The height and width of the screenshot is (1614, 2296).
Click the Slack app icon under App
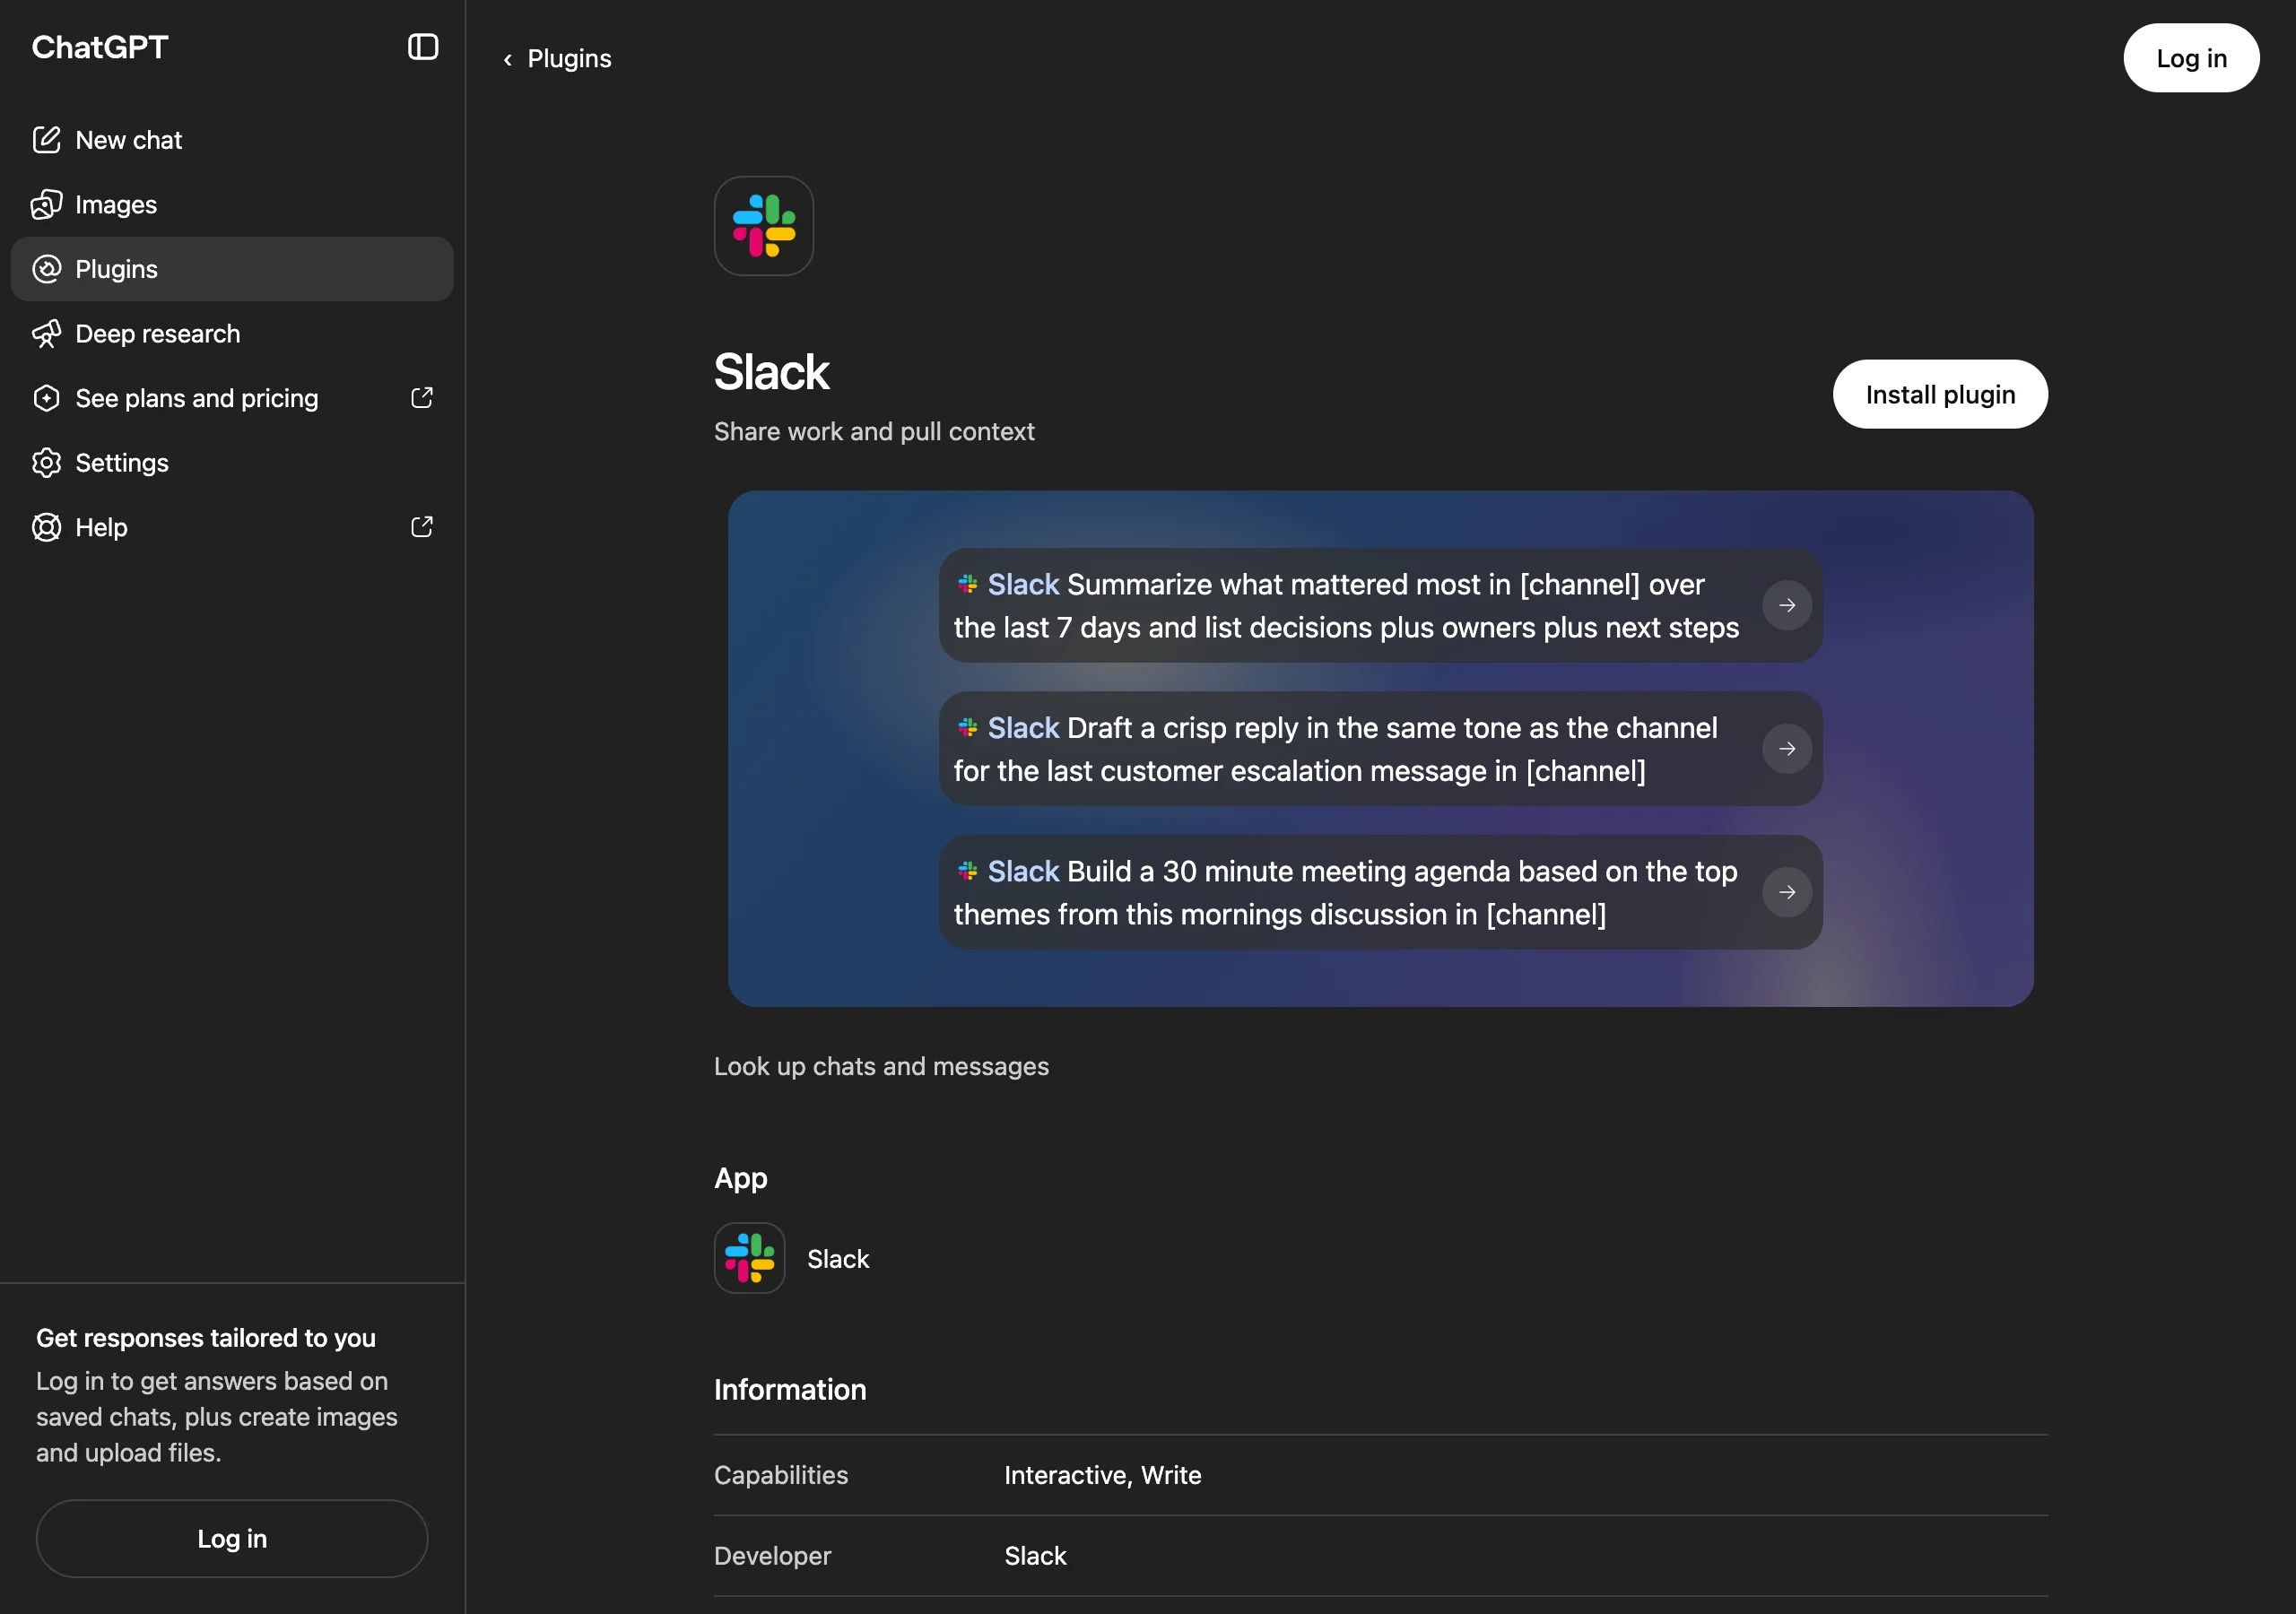(749, 1258)
